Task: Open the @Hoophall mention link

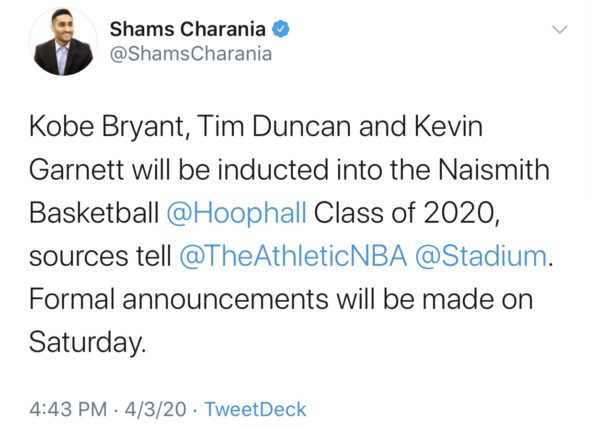Action: click(x=236, y=213)
